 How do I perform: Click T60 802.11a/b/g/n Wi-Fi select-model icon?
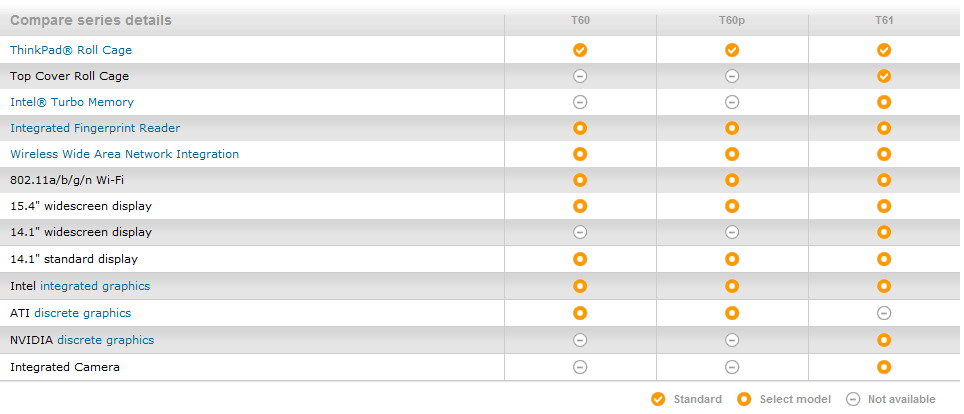[x=580, y=180]
